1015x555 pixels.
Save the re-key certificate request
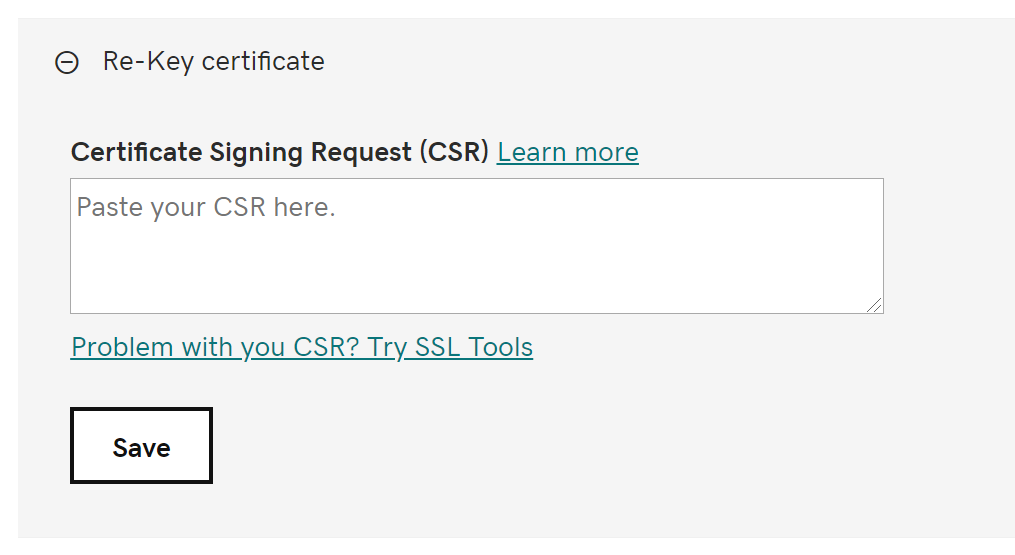click(x=141, y=446)
